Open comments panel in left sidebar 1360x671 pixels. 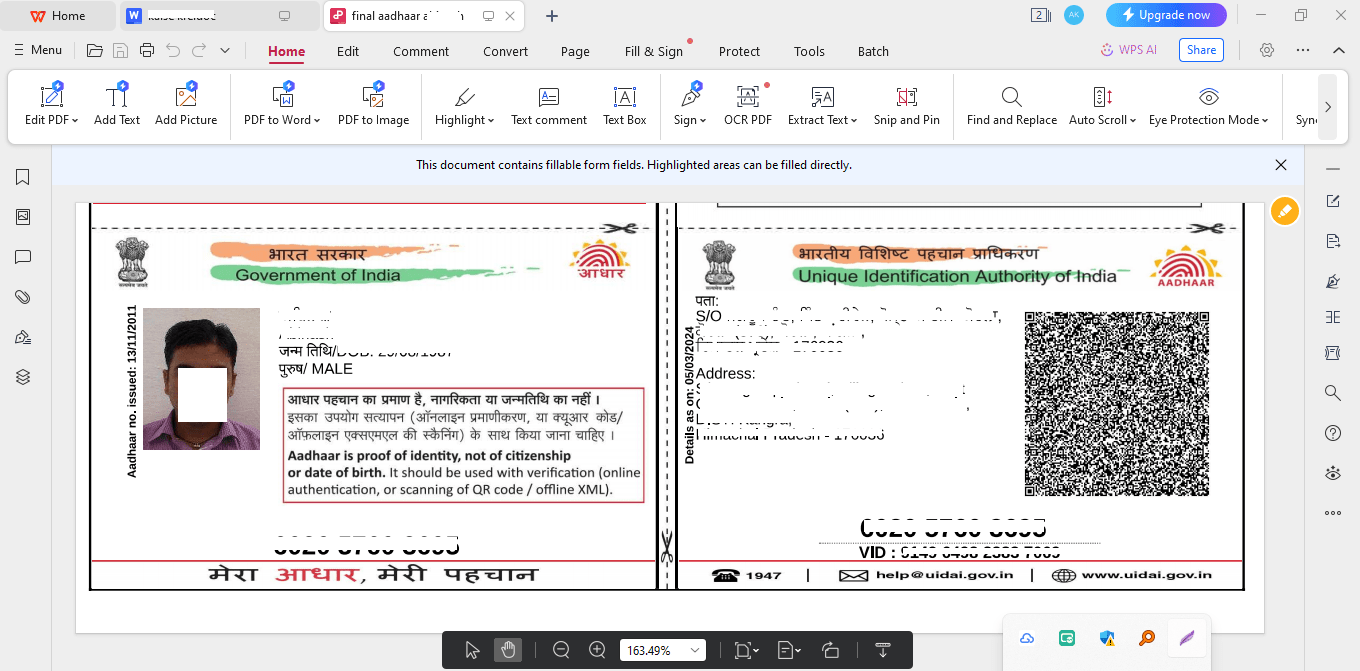point(23,257)
